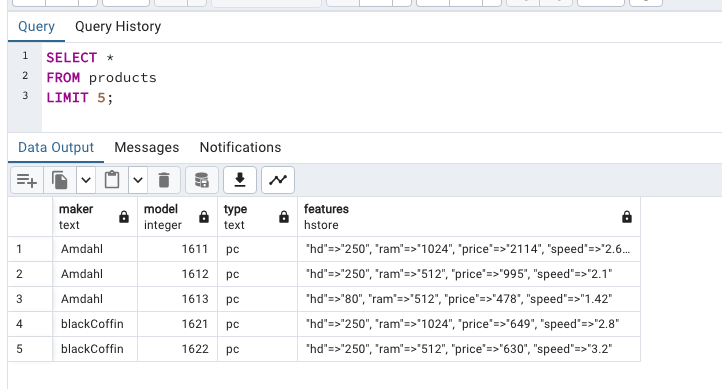Open the Graph Visualiser icon
Screen dimensions: 722x389
point(278,180)
